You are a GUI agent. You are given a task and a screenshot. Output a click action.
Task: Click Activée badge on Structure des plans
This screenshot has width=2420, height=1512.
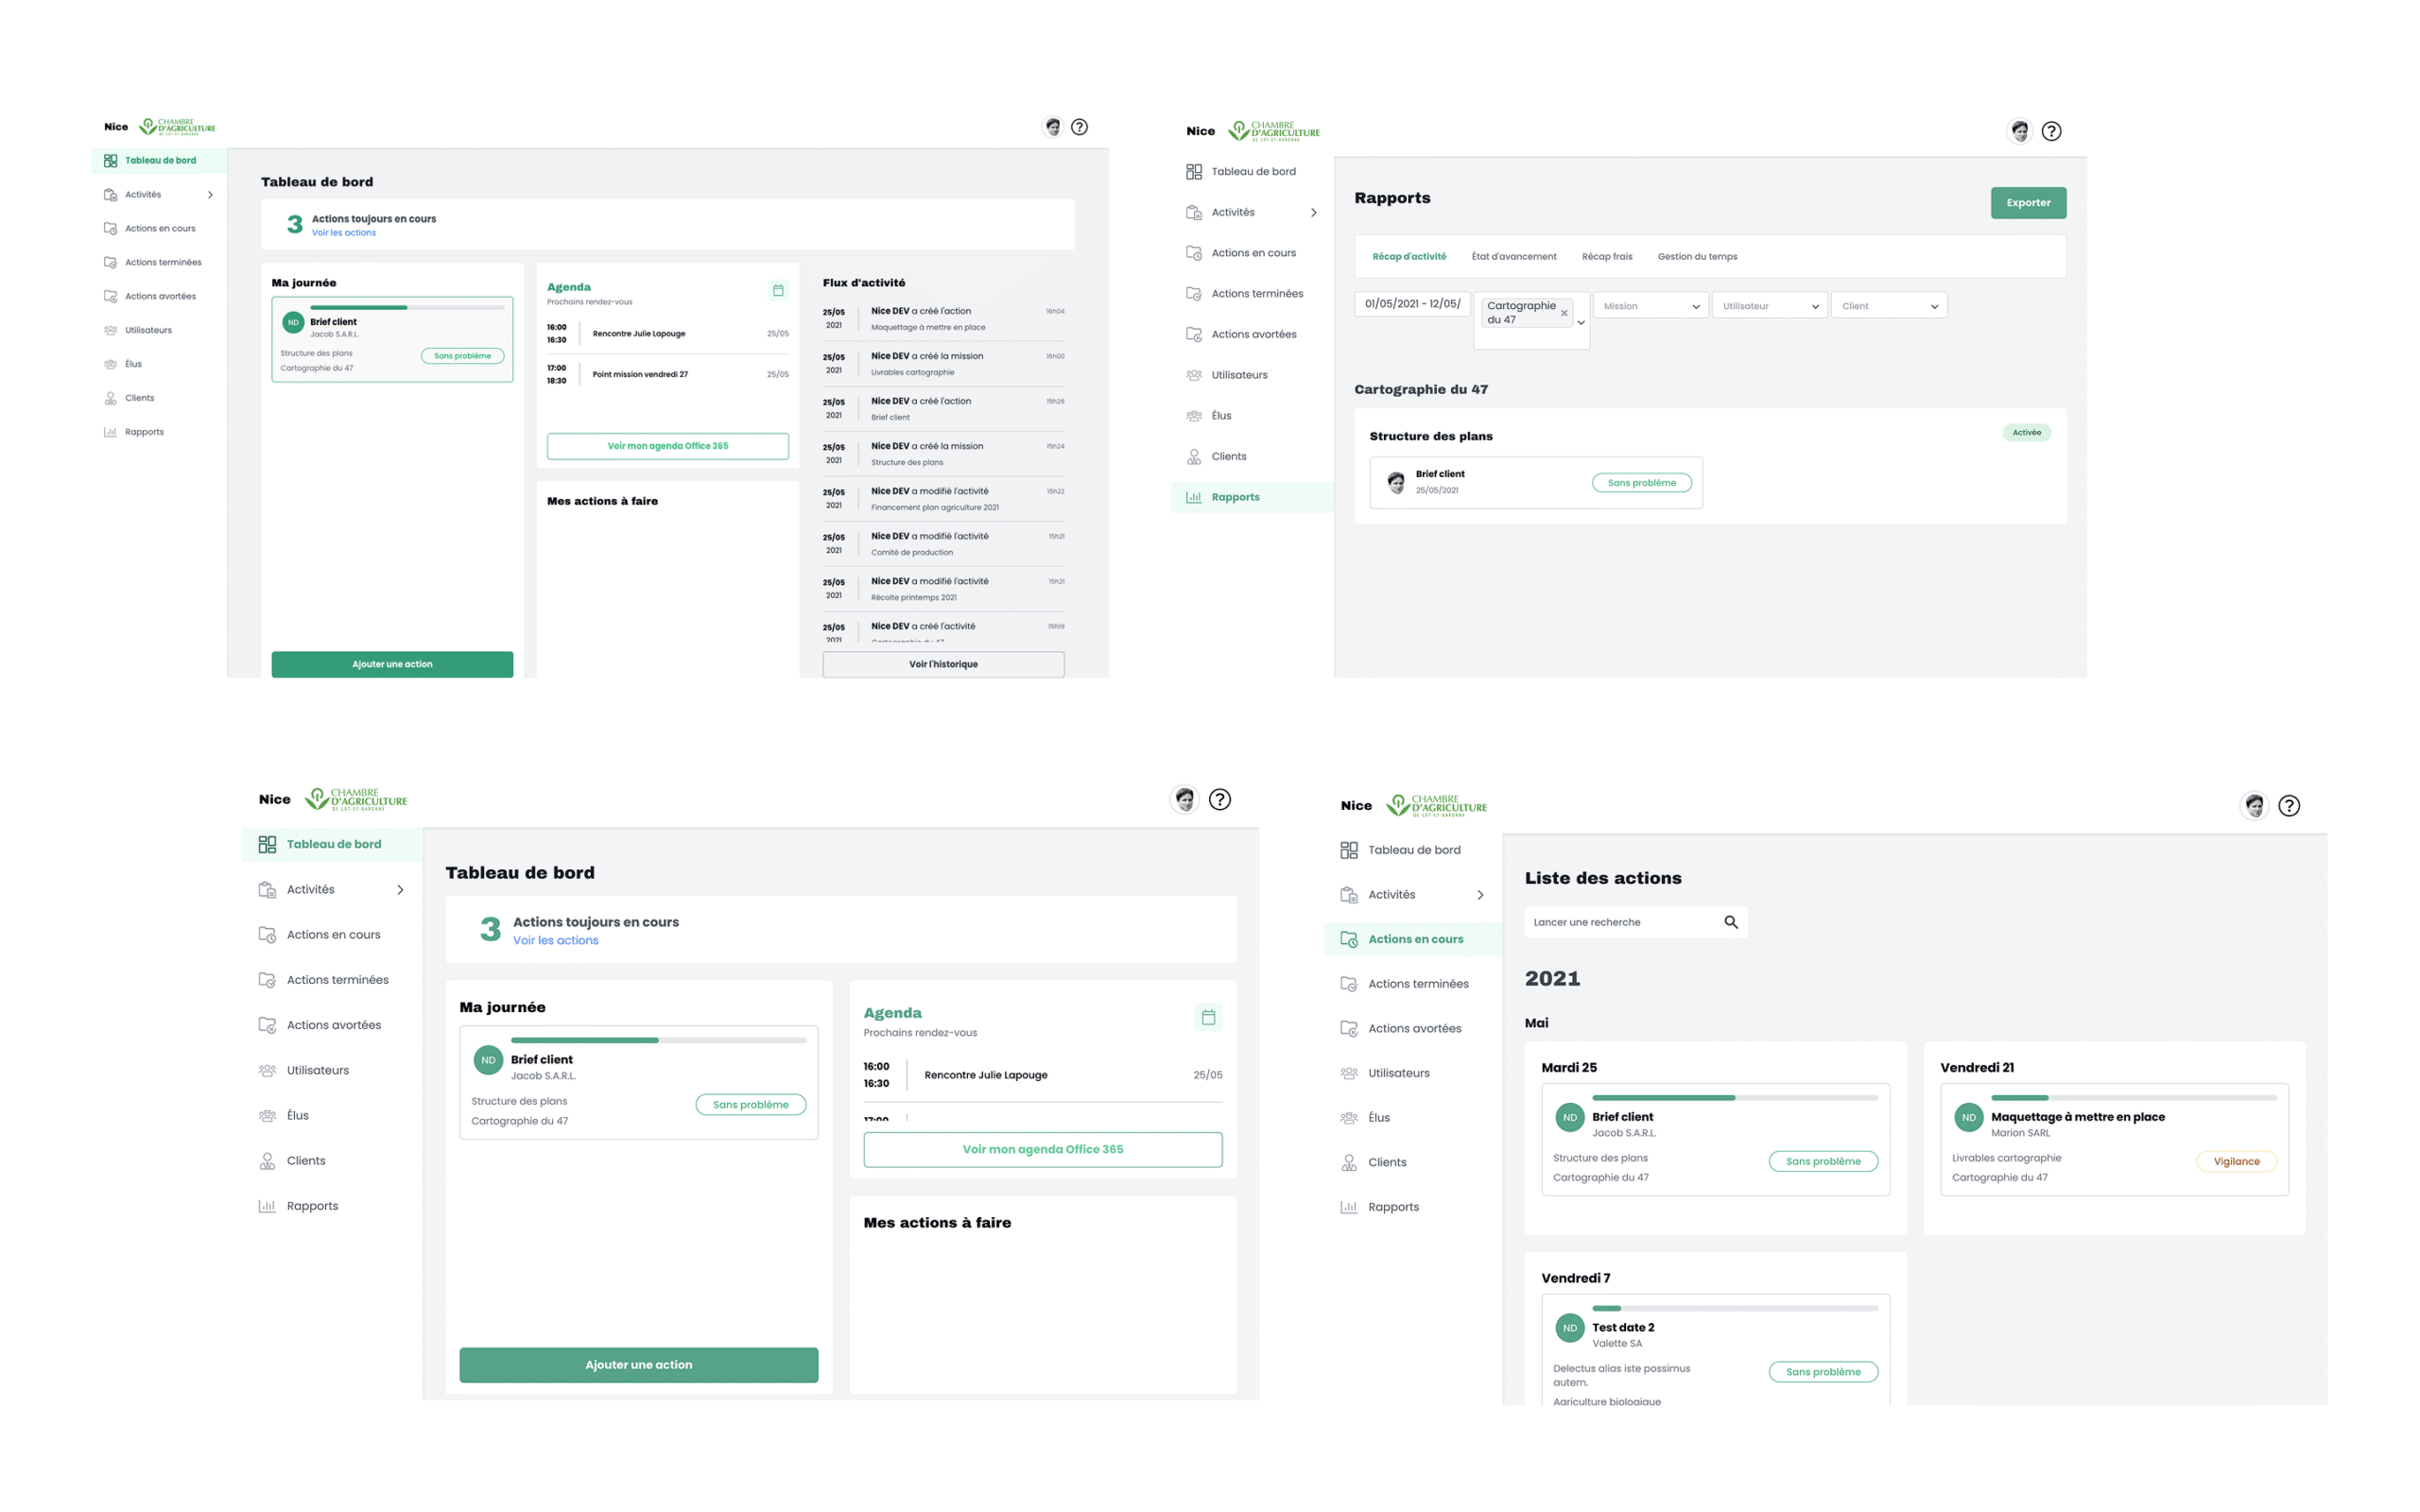tap(2027, 433)
